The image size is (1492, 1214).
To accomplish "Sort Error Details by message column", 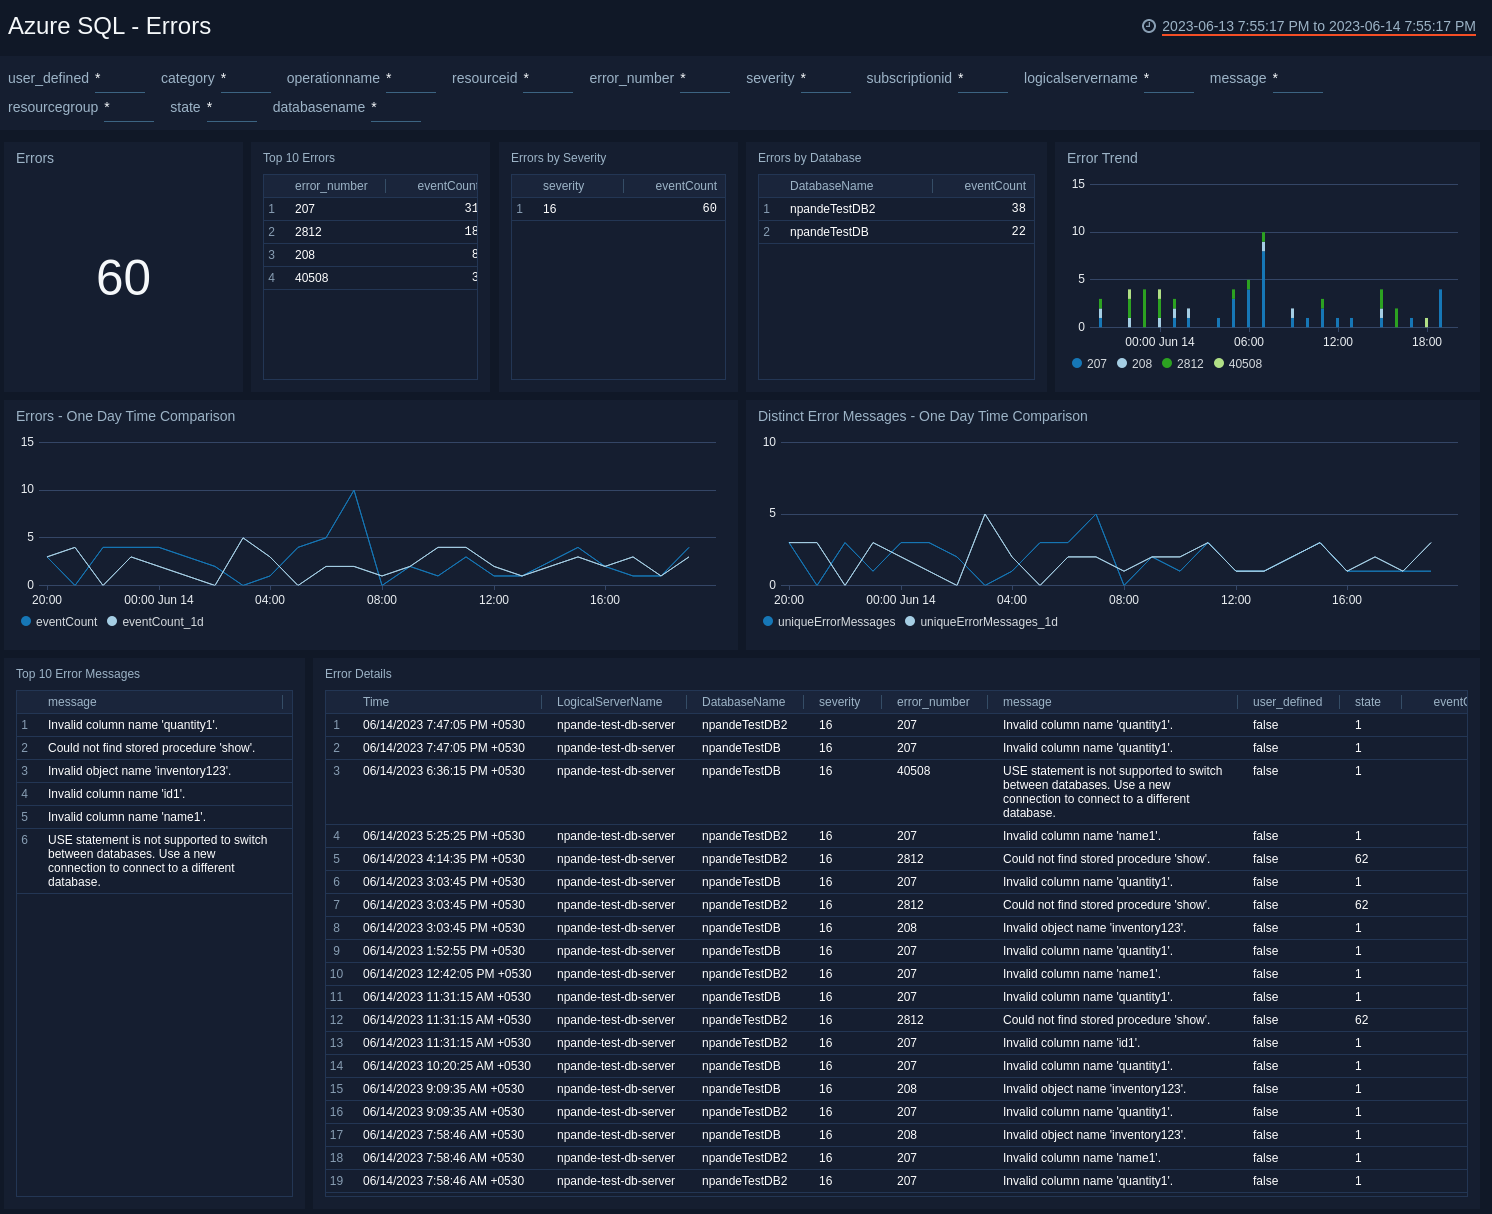I will point(1027,702).
